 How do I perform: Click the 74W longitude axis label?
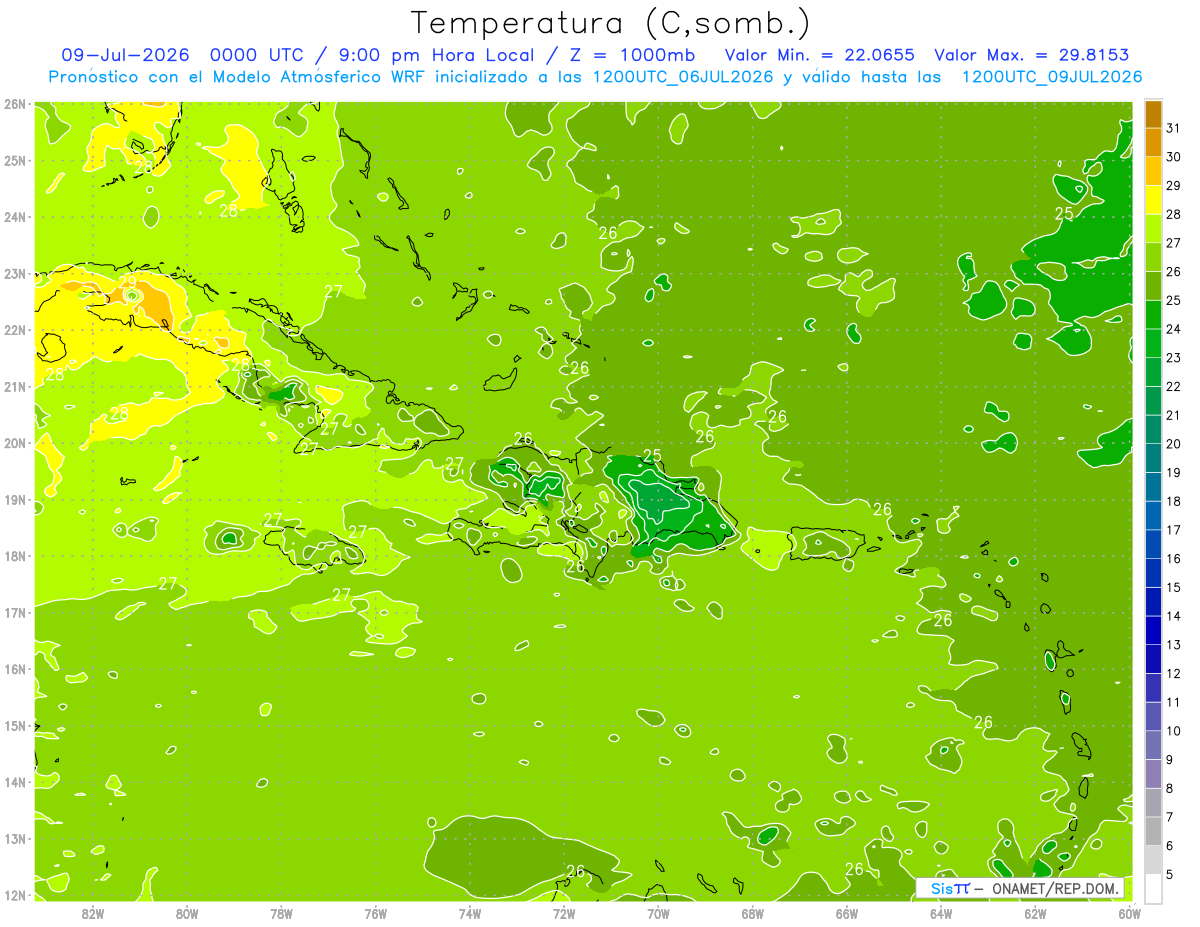click(470, 914)
